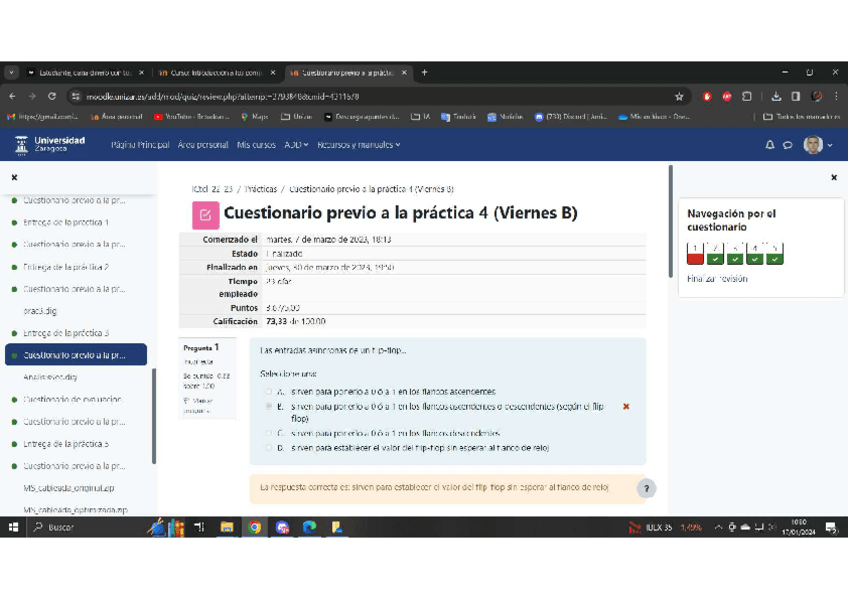Close the right quiz navigation drawer
This screenshot has width=848, height=599.
(x=834, y=177)
